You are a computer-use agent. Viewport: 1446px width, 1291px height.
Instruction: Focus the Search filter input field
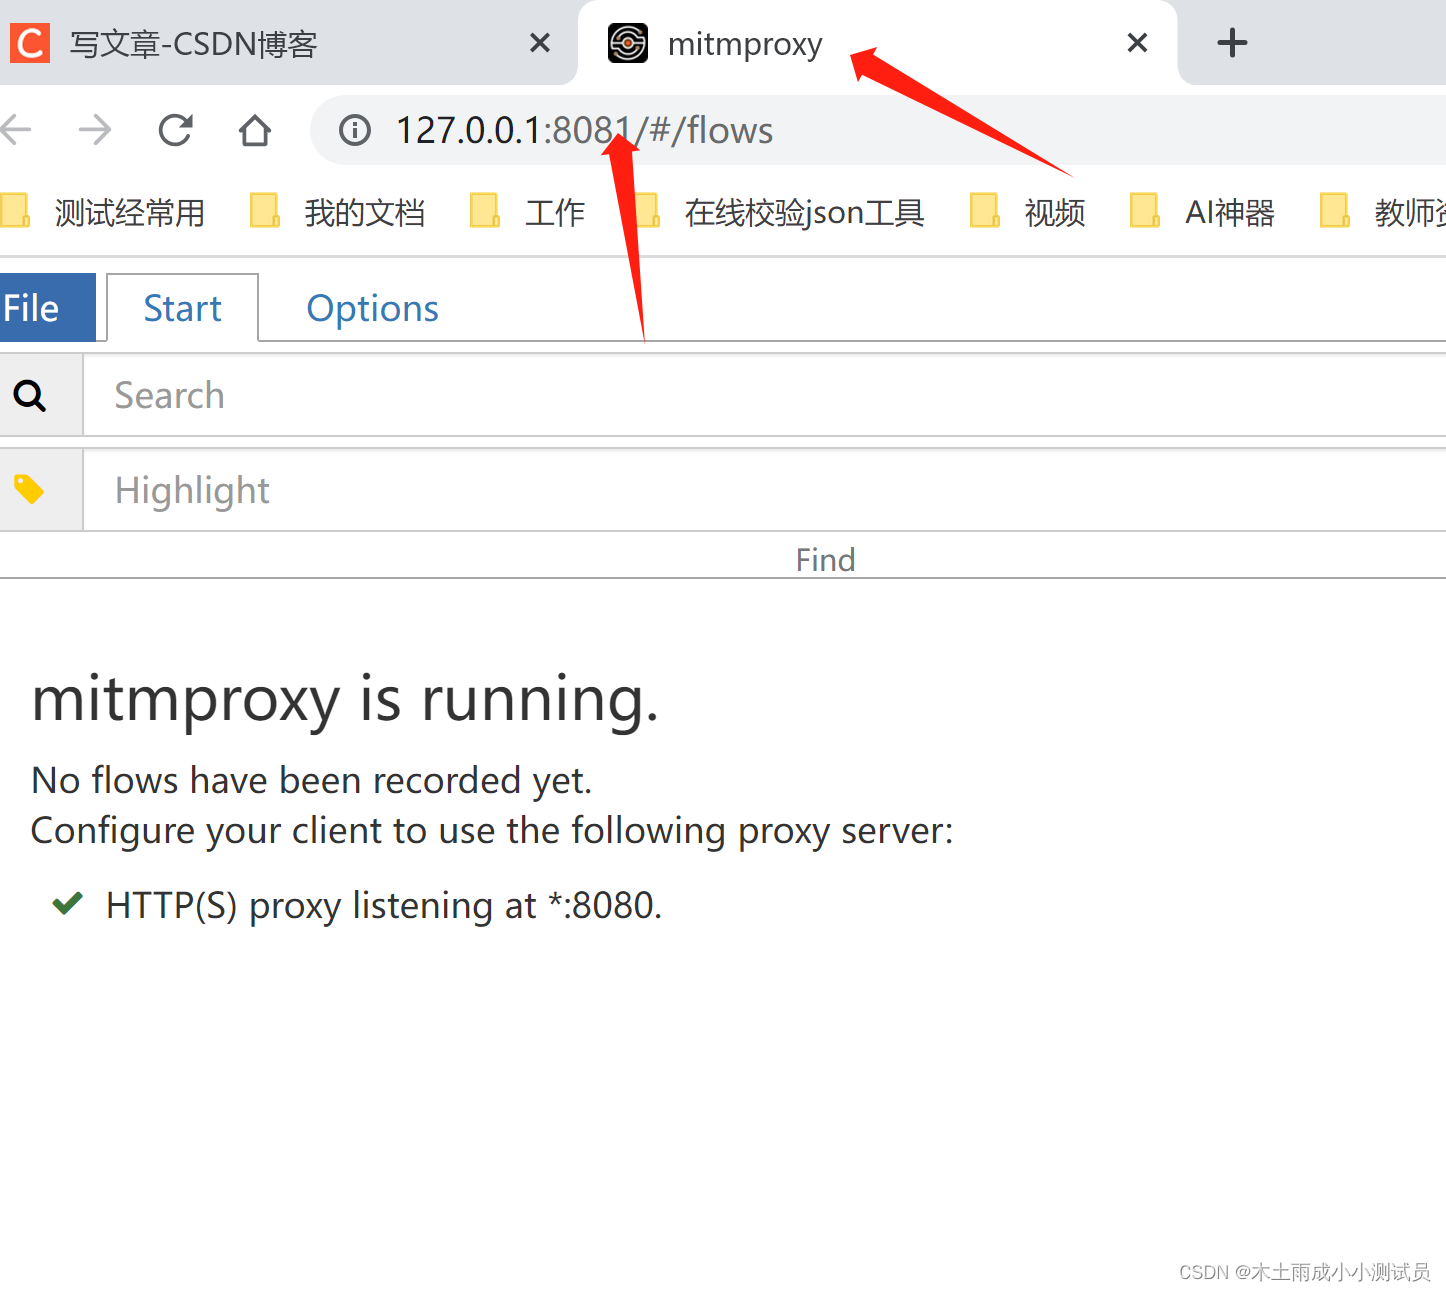[x=765, y=396]
